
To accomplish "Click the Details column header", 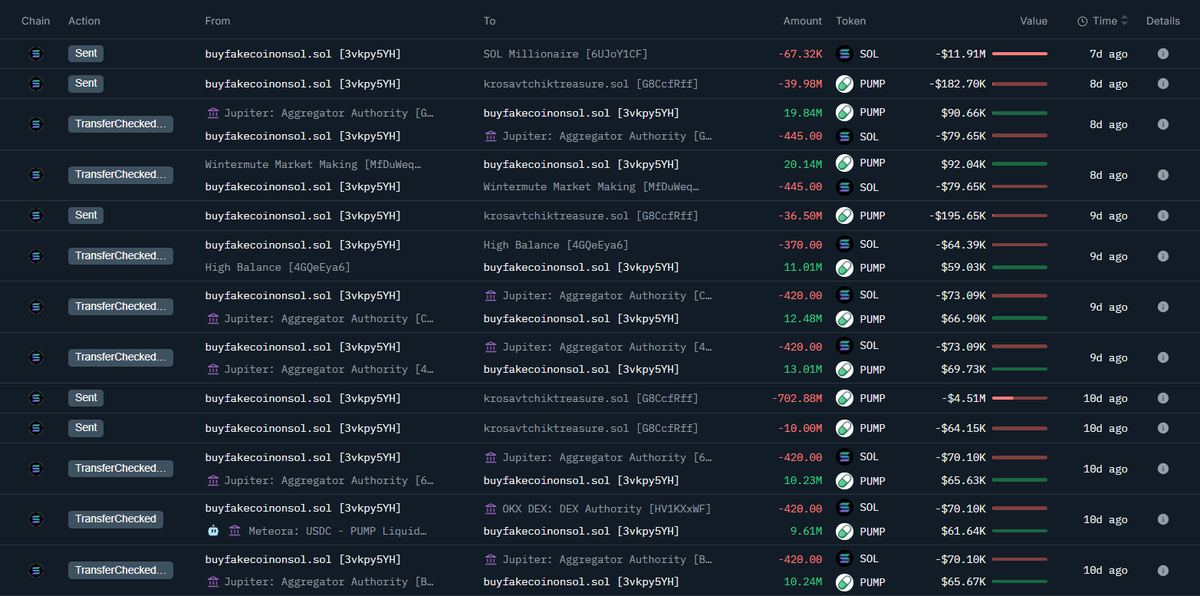I will (x=1163, y=21).
